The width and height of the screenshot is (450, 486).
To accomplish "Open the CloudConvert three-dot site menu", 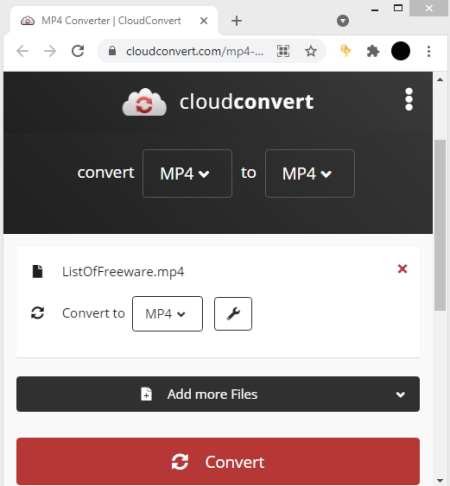I will pyautogui.click(x=409, y=99).
